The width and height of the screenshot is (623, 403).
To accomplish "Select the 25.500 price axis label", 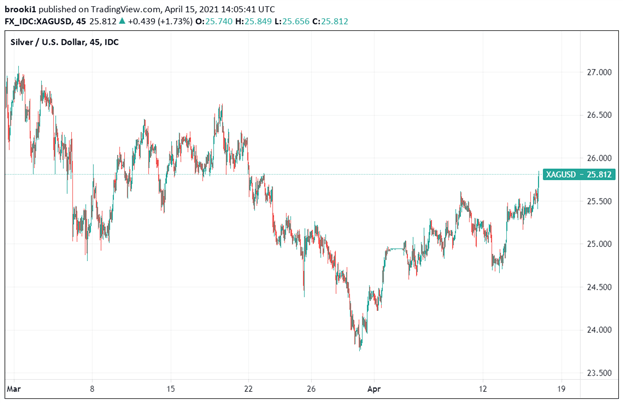I will [x=599, y=202].
